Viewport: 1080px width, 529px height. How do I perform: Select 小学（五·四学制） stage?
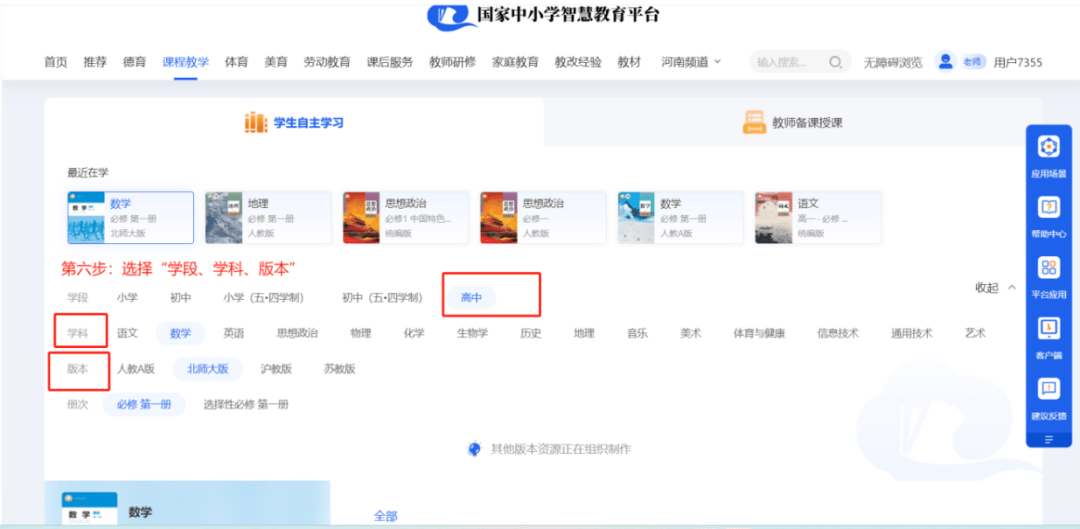point(263,298)
